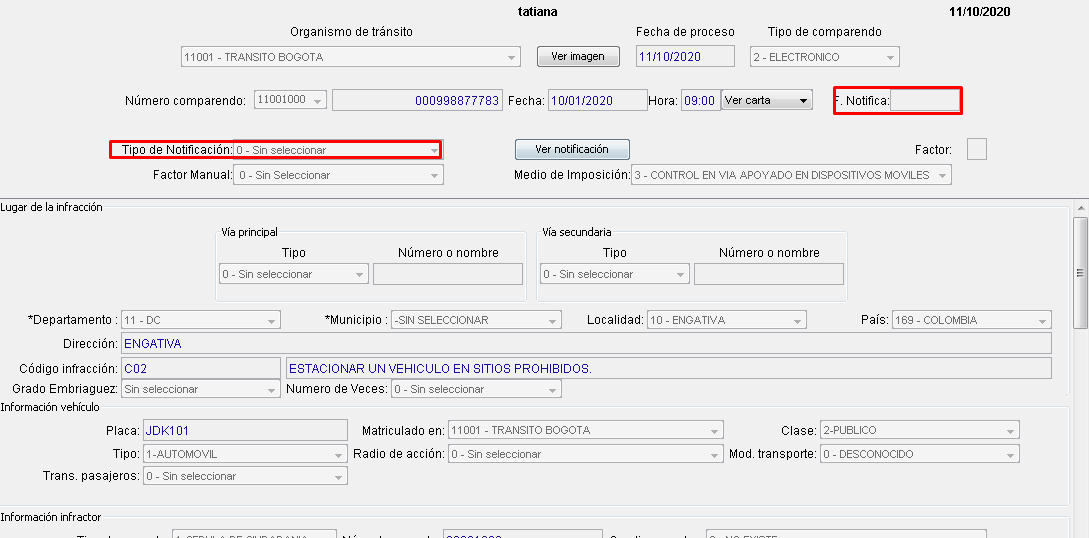Expand the Localidad dropdown

click(x=725, y=320)
